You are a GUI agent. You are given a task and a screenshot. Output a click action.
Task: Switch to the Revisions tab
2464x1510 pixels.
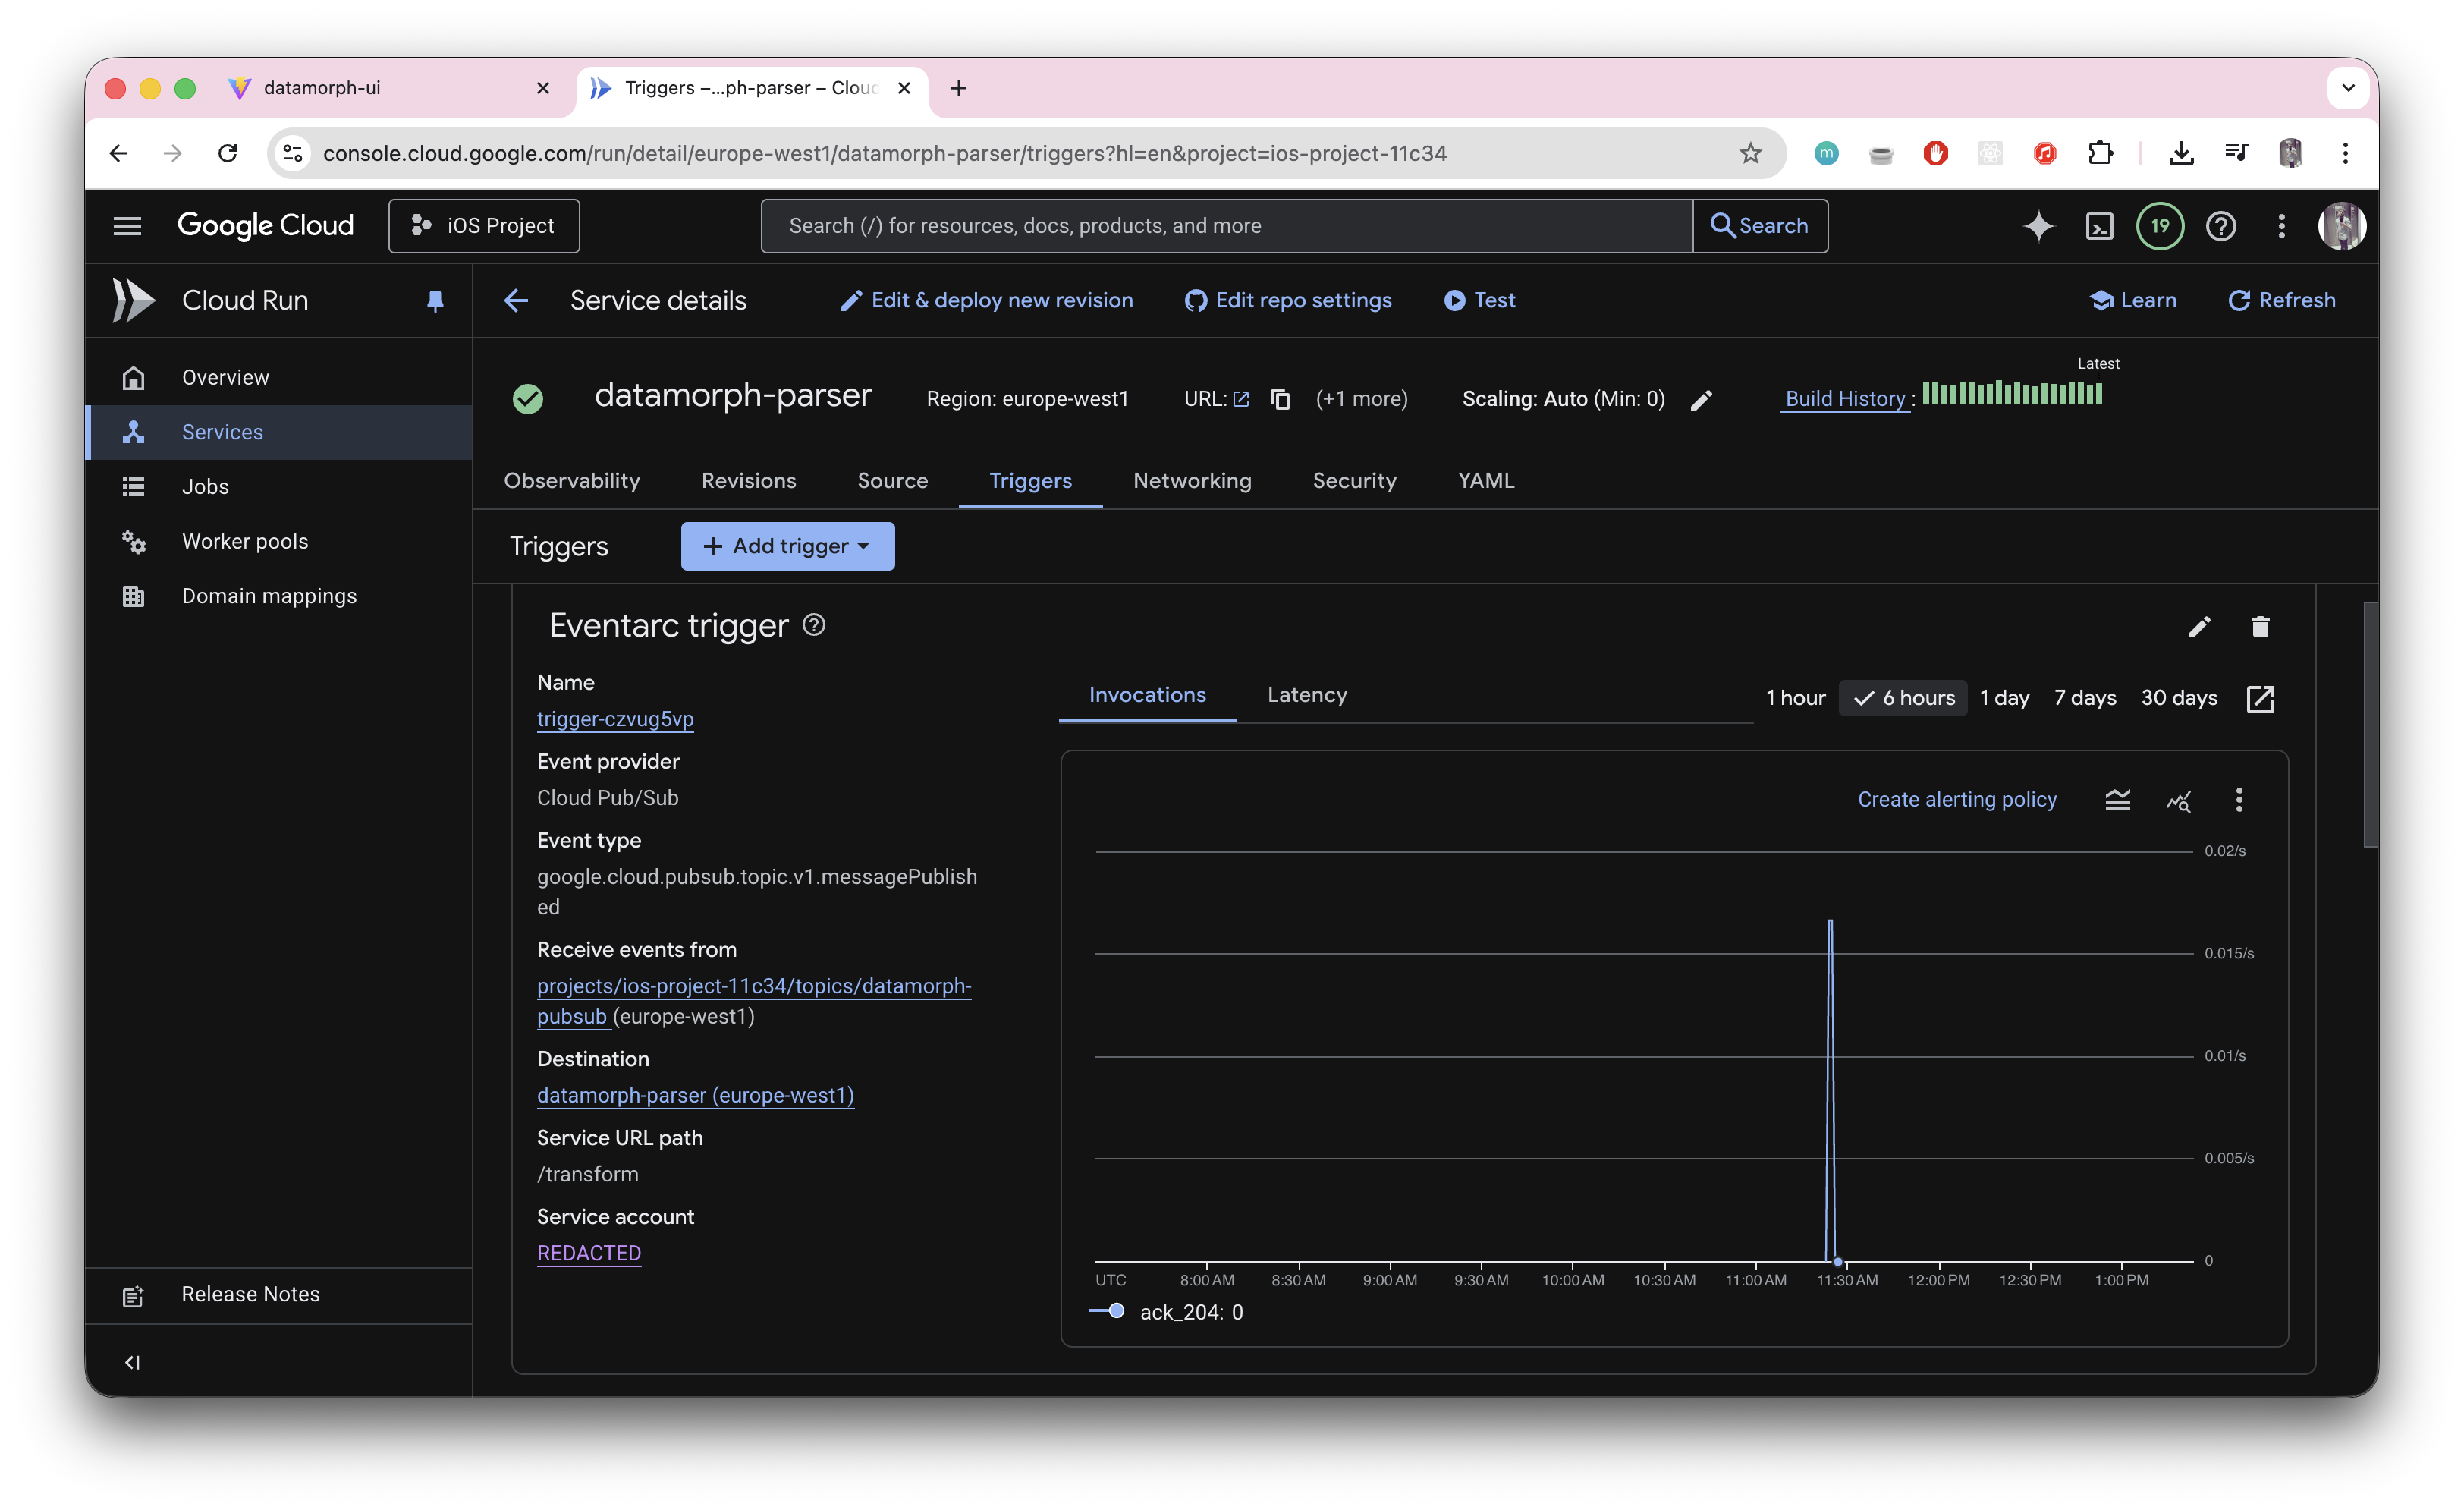[748, 481]
